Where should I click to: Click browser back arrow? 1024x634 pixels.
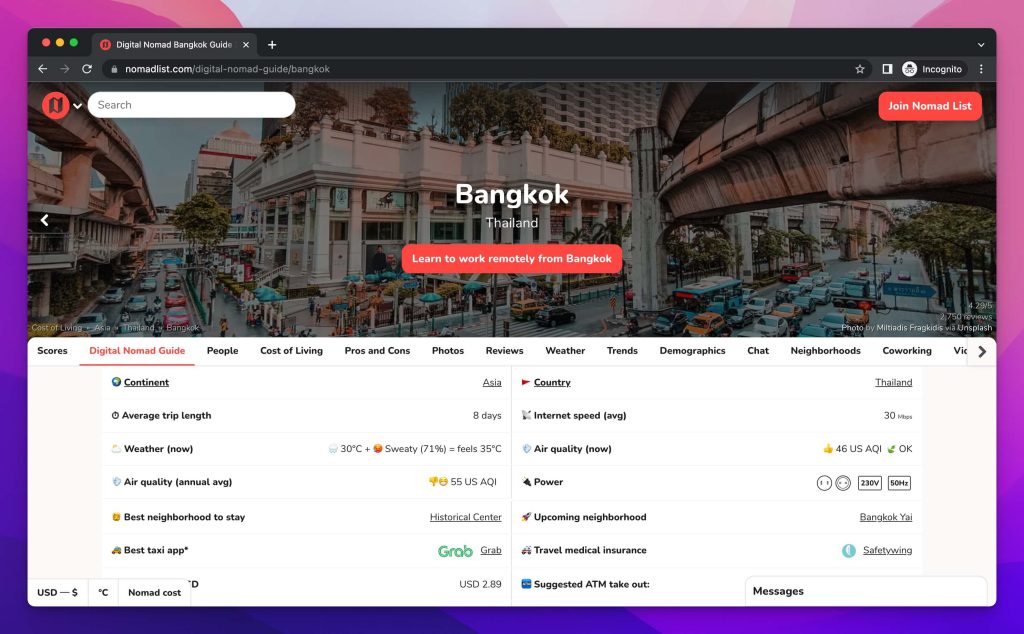[42, 69]
